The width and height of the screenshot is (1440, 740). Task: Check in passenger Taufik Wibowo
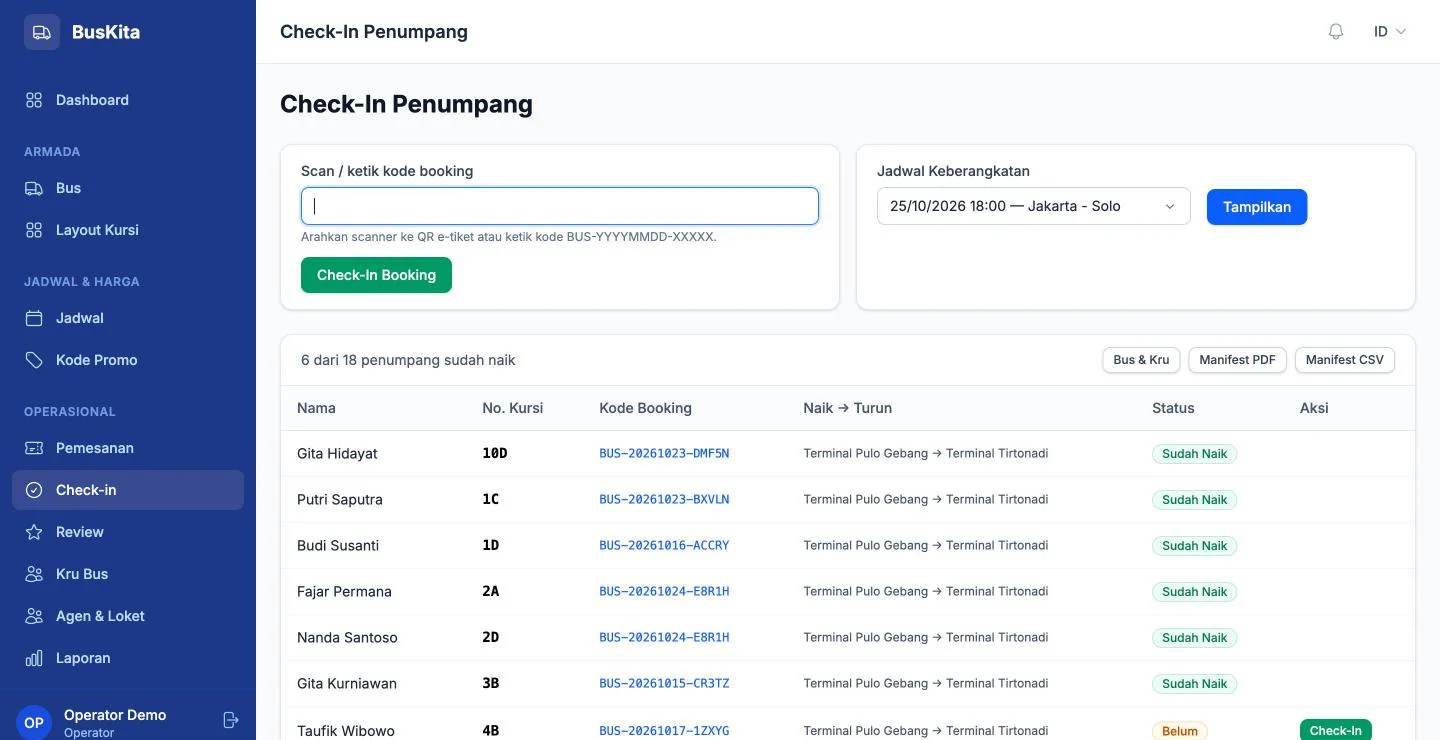coord(1336,730)
